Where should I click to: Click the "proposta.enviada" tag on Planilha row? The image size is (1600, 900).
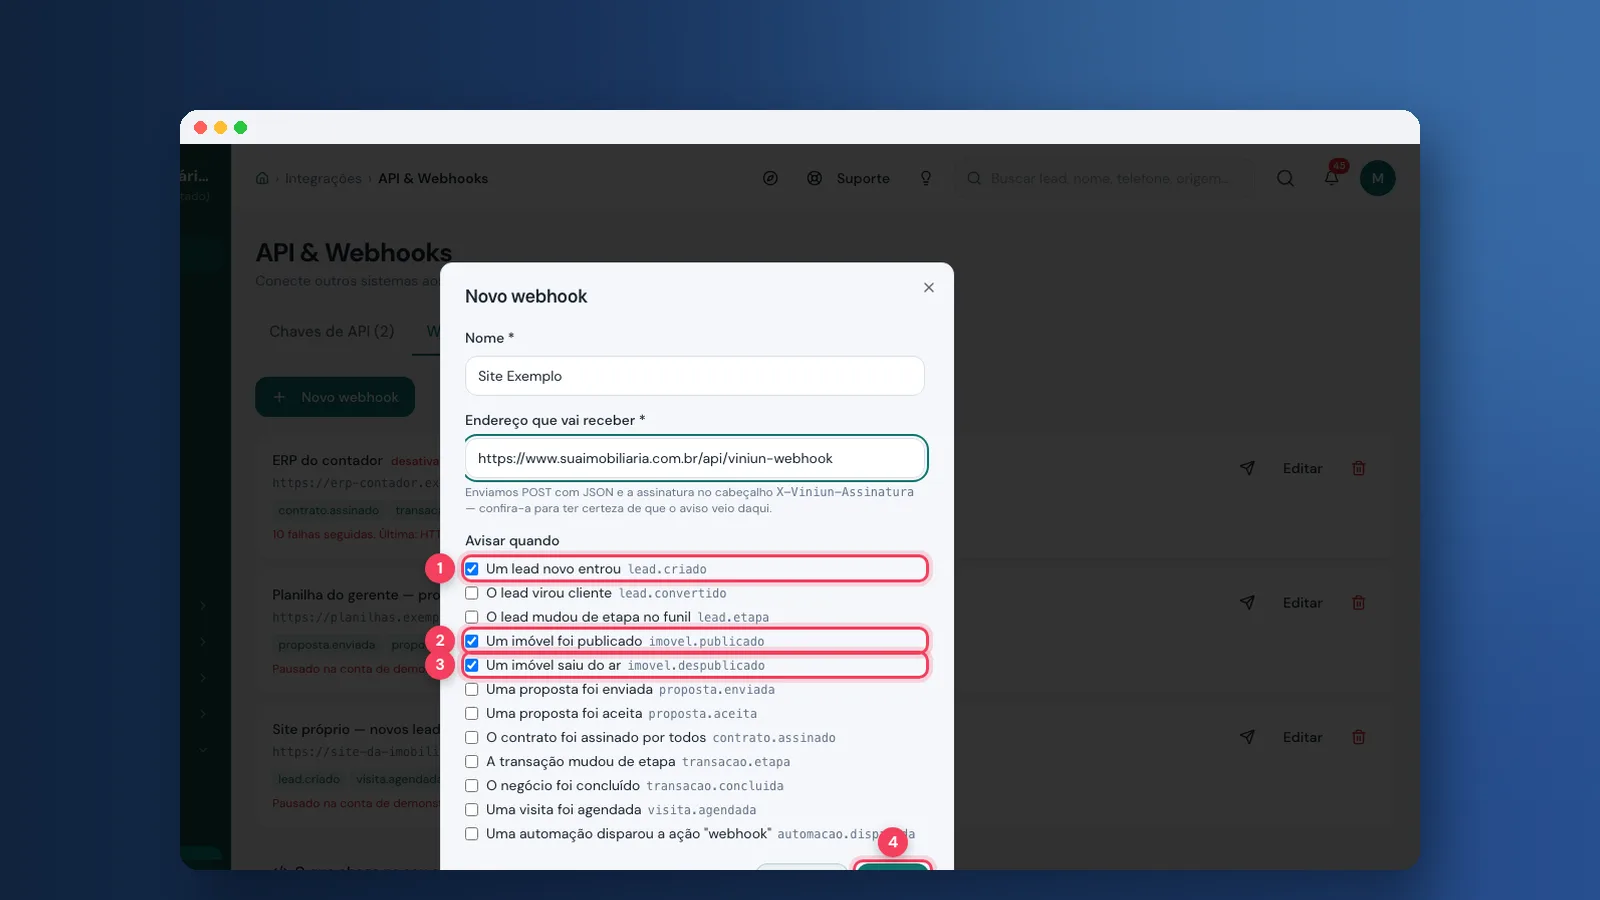pyautogui.click(x=327, y=645)
